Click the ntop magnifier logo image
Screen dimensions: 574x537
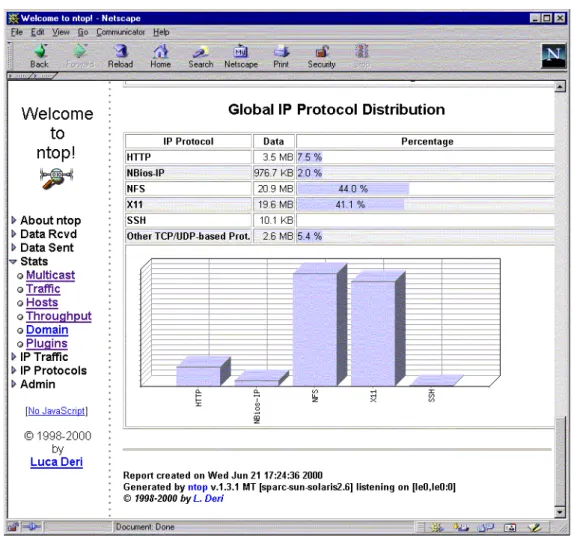point(56,178)
